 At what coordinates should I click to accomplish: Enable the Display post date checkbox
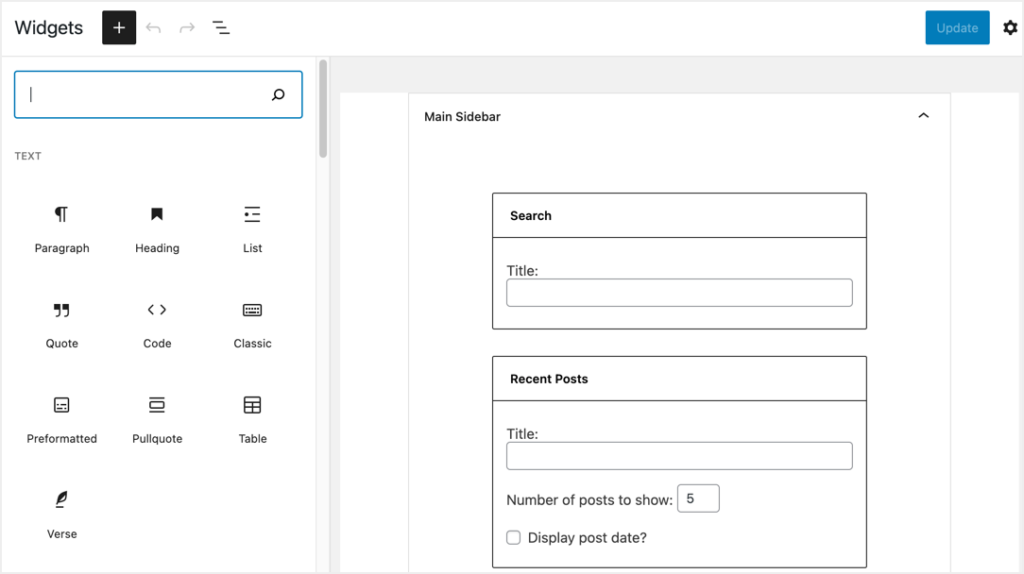pyautogui.click(x=513, y=538)
